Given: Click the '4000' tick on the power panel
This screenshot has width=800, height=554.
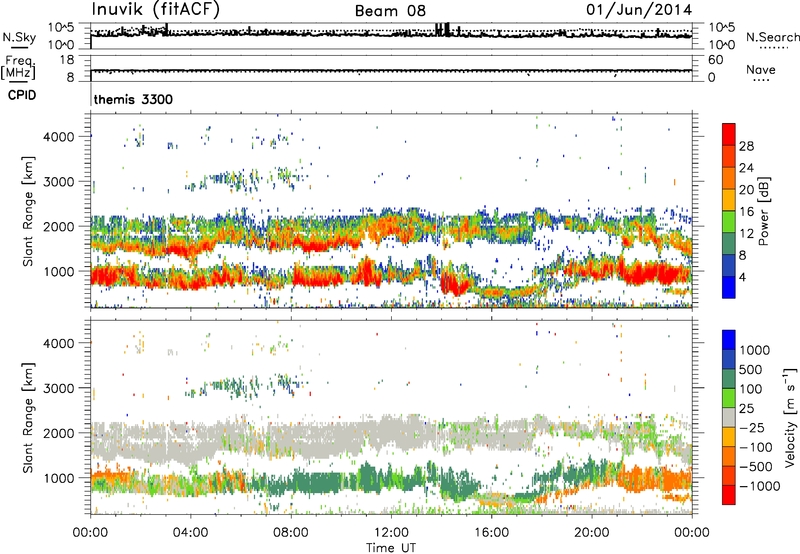Looking at the screenshot, I should pos(59,137).
